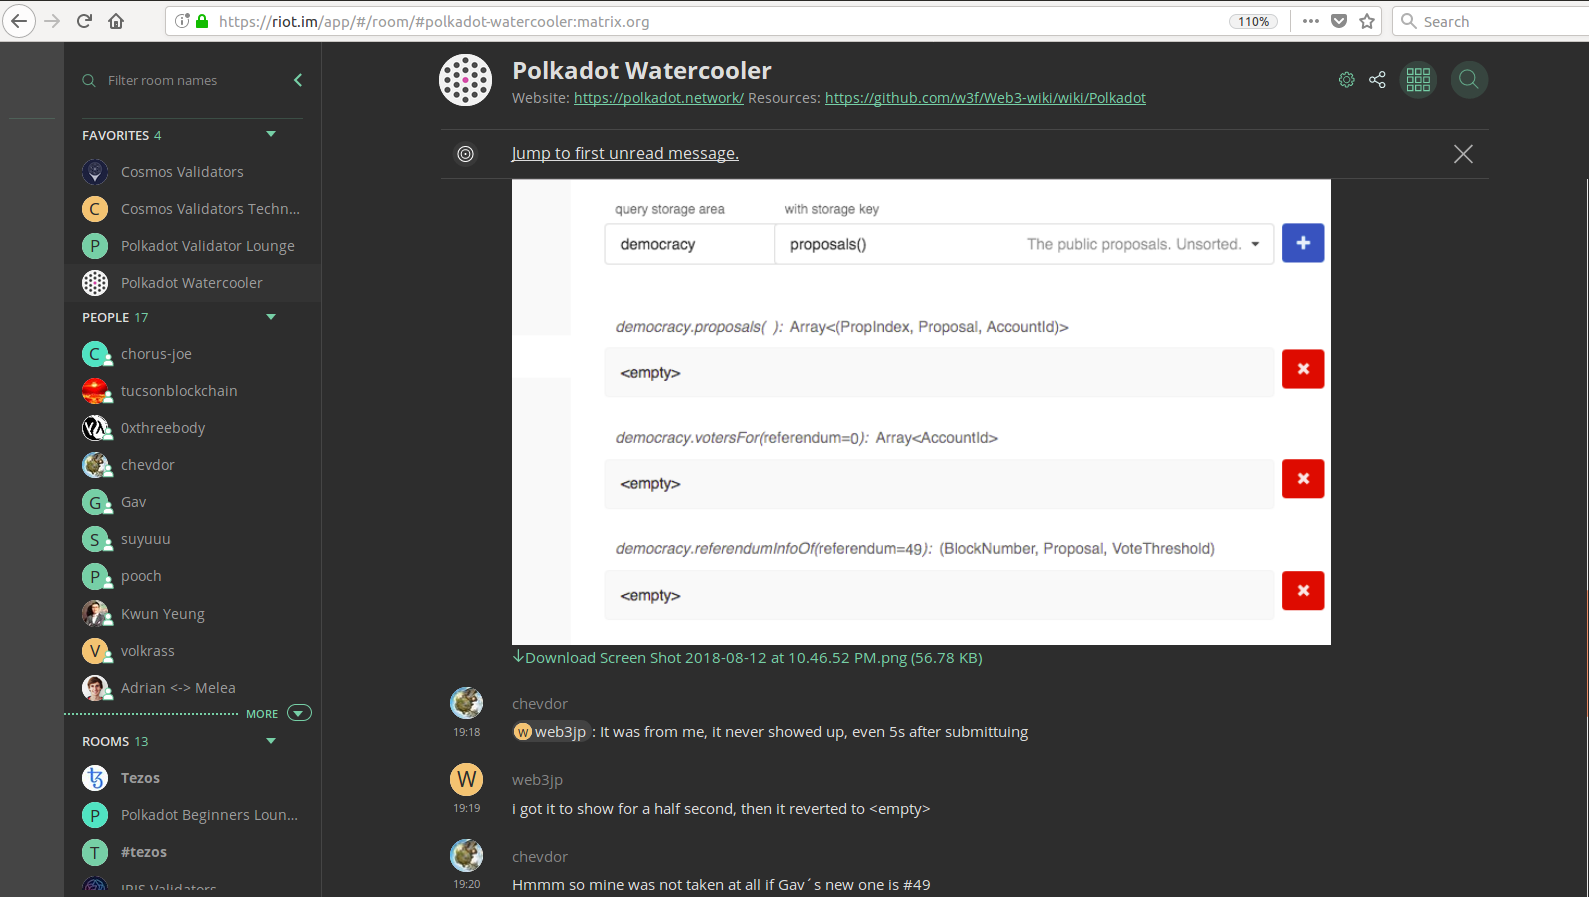Viewport: 1589px width, 897px height.
Task: Open chat with chorus-joe
Action: coord(192,354)
